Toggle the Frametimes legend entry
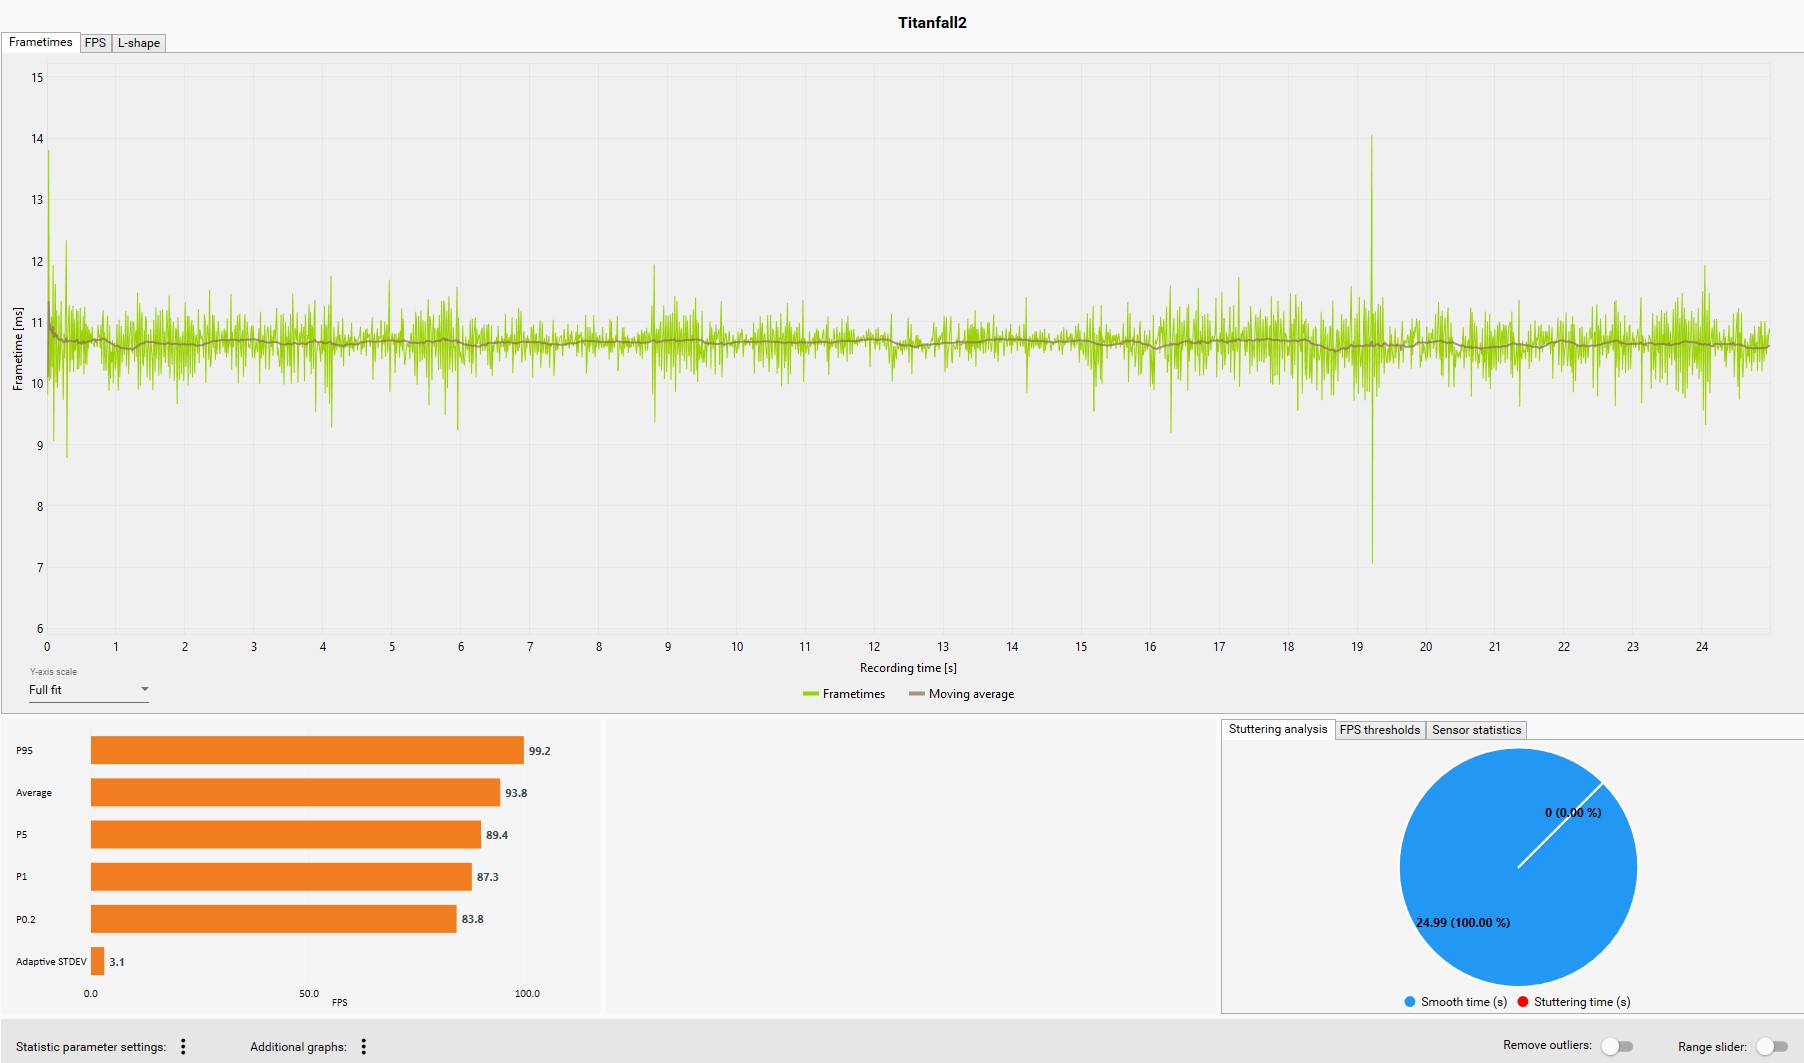 point(844,694)
